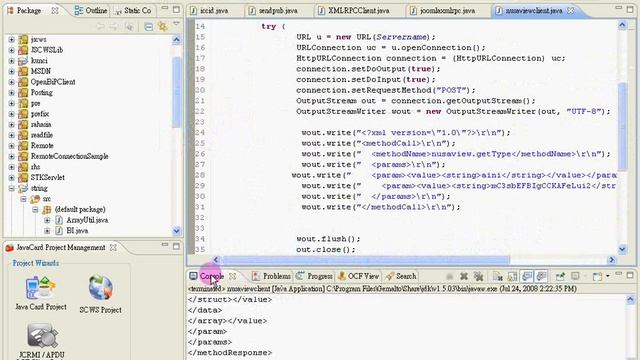Open the OCF View tab

(358, 276)
